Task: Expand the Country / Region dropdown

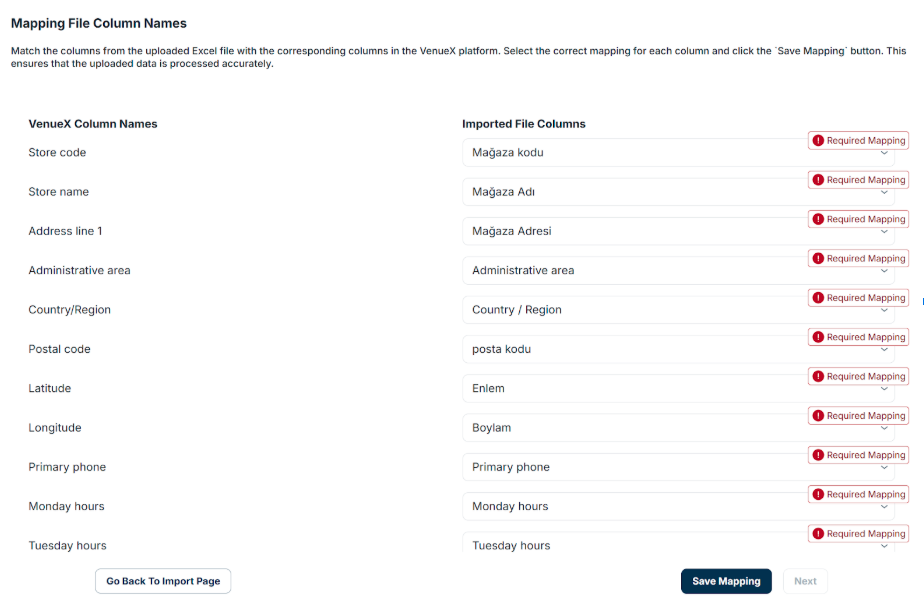Action: point(678,310)
